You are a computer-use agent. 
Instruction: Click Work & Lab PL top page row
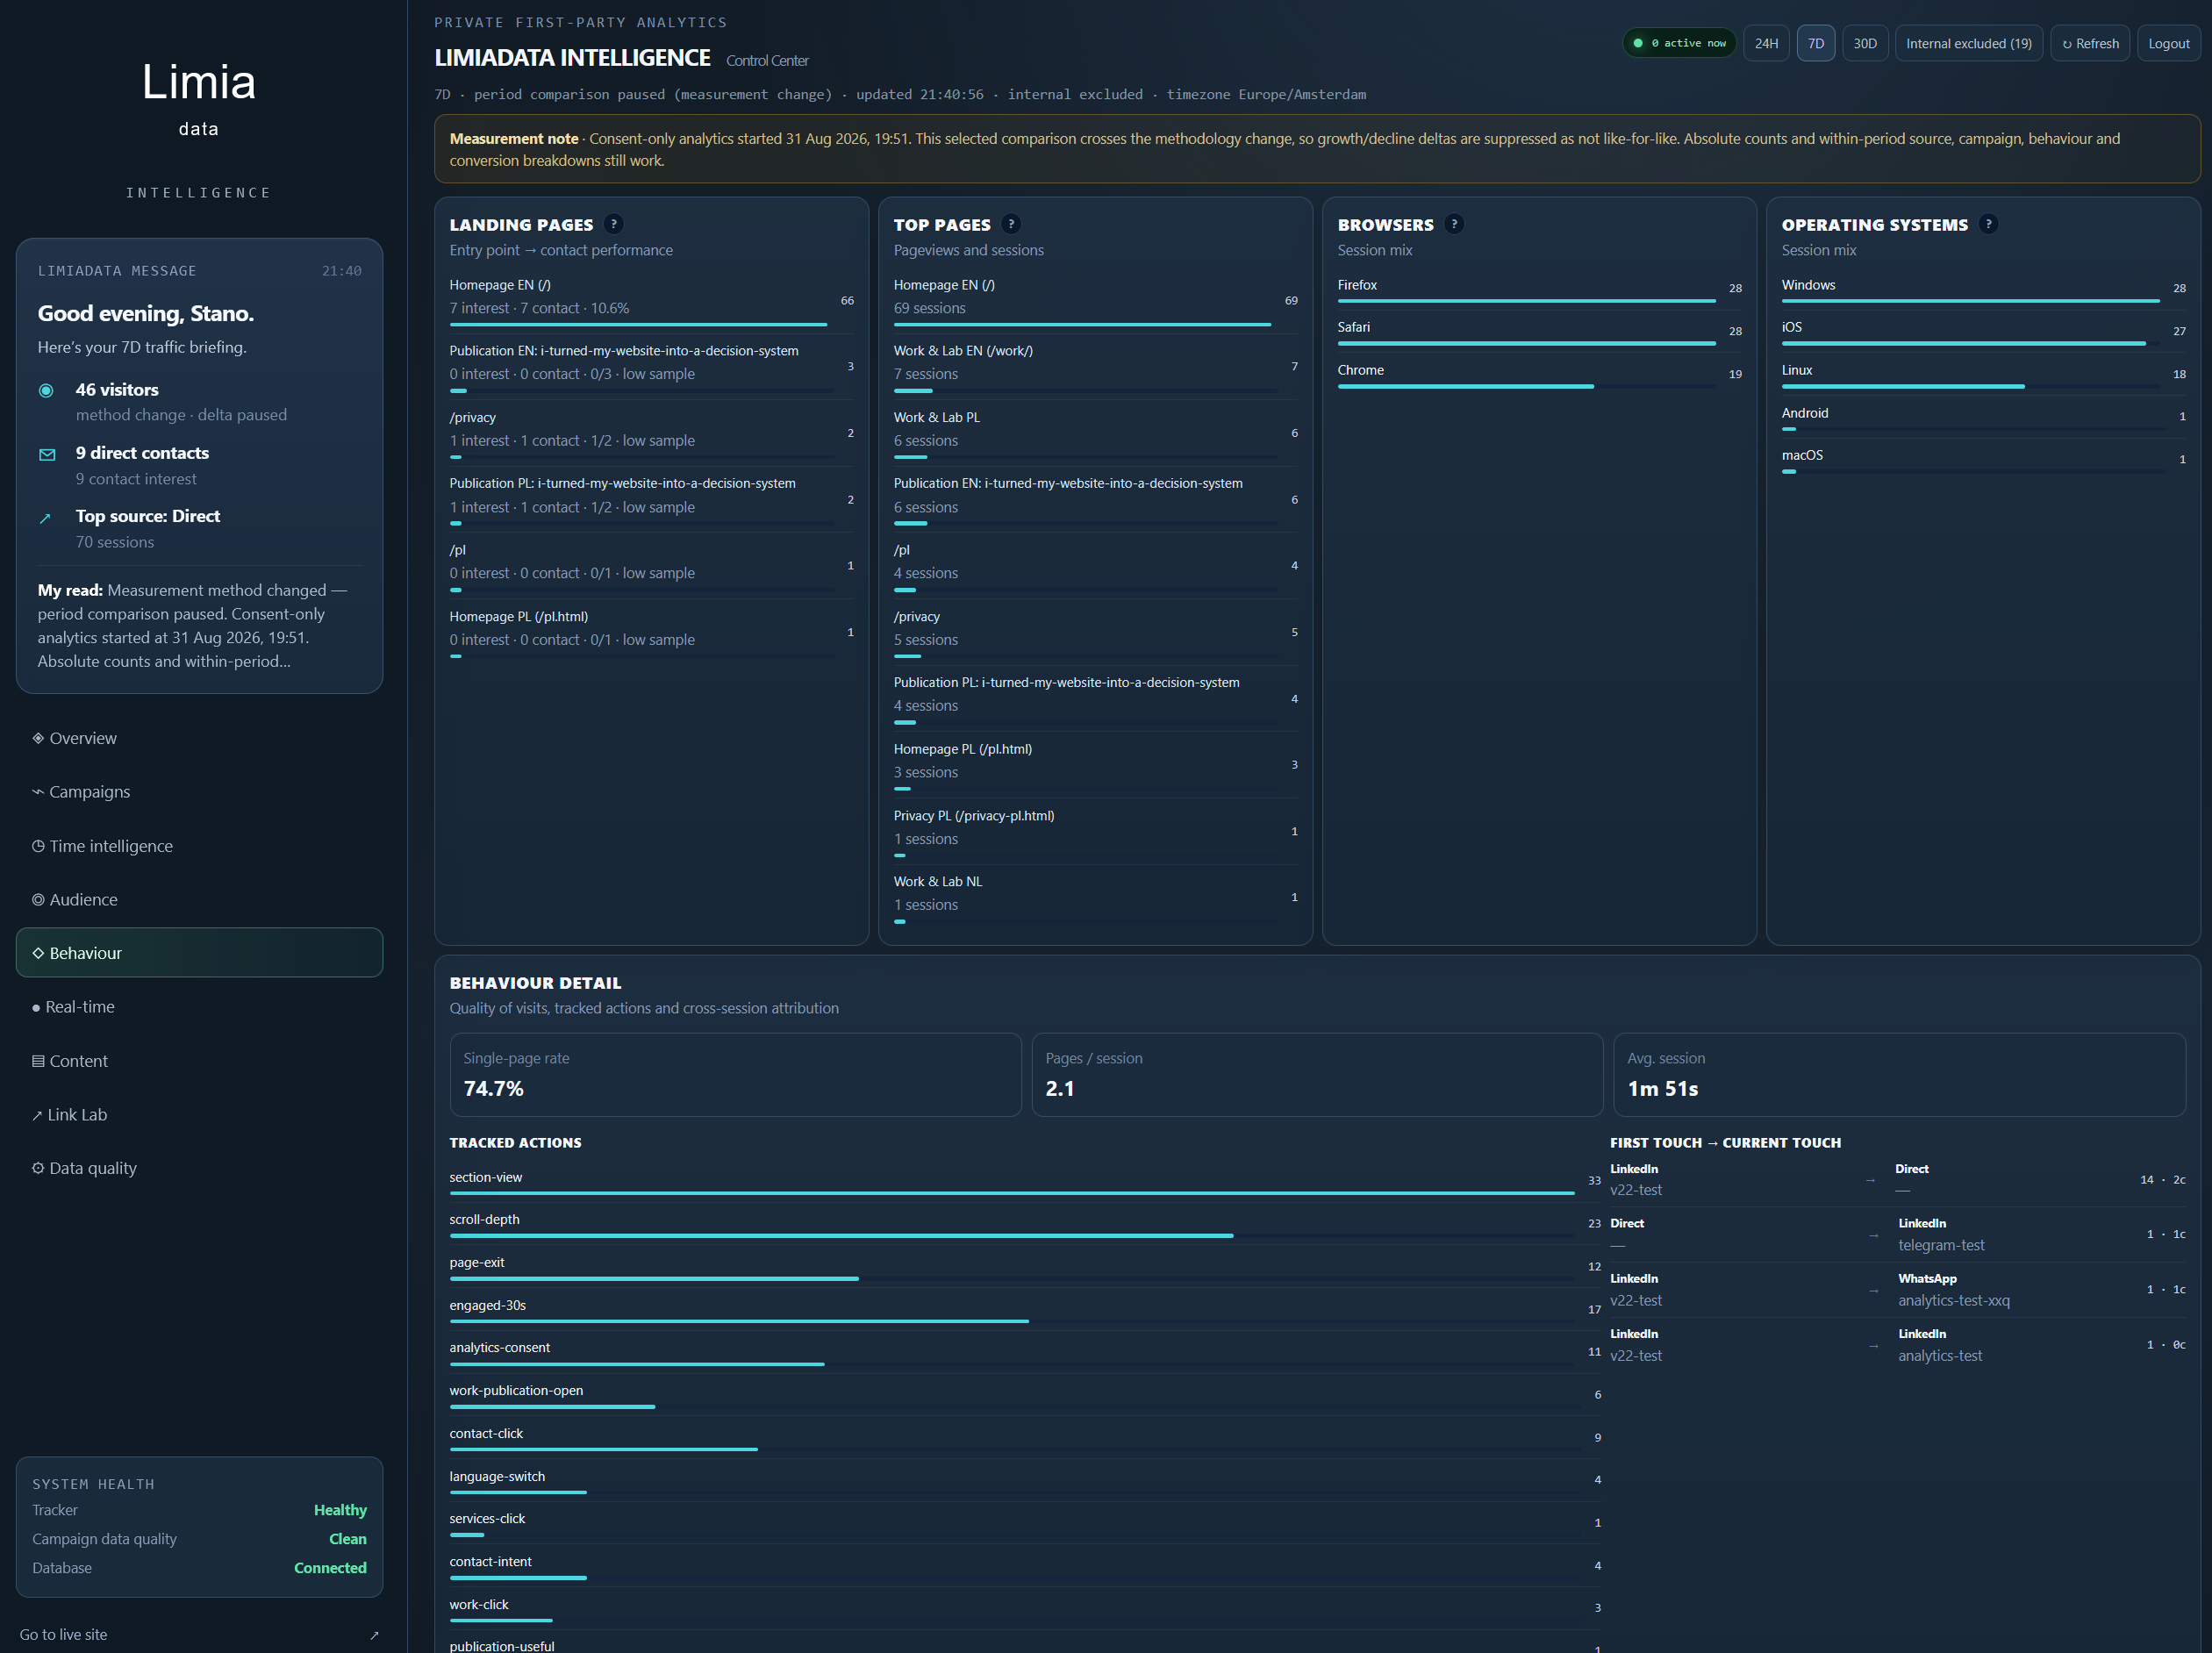coord(1095,433)
